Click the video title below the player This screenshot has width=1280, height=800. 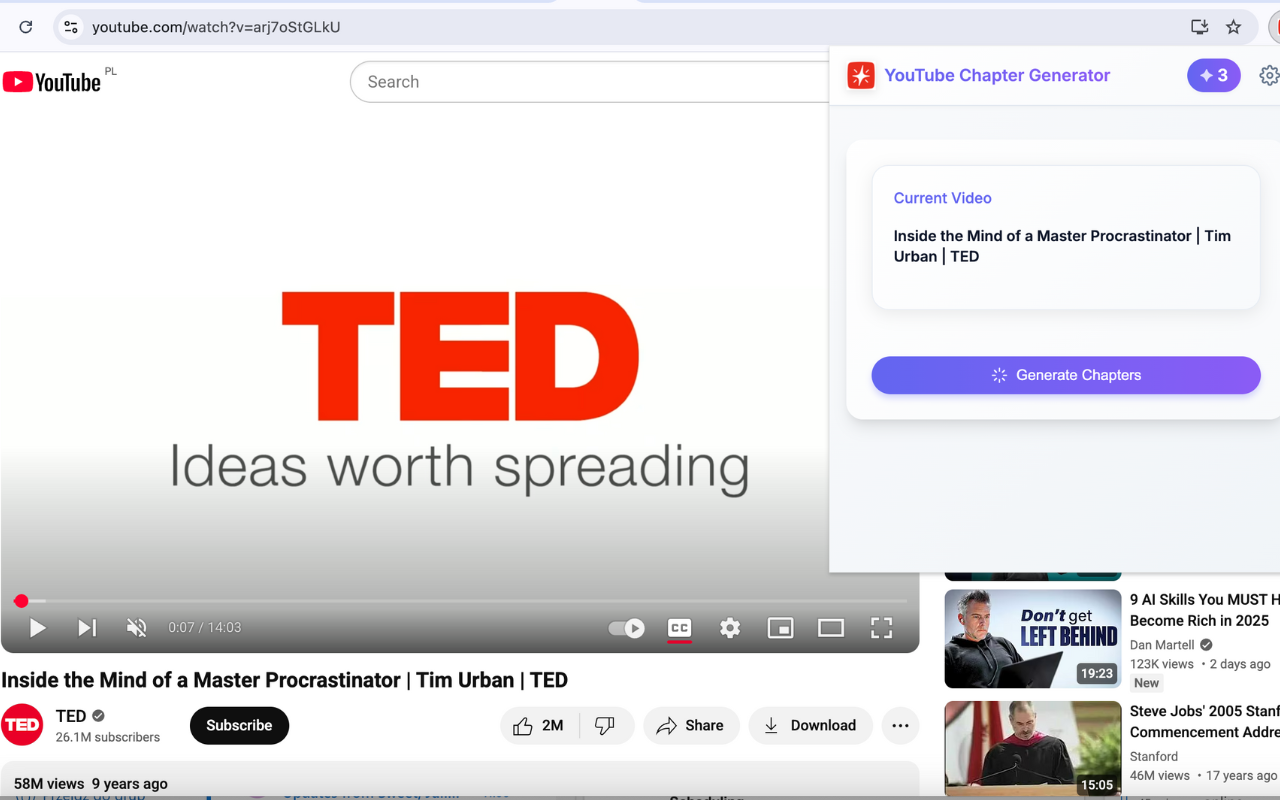284,680
